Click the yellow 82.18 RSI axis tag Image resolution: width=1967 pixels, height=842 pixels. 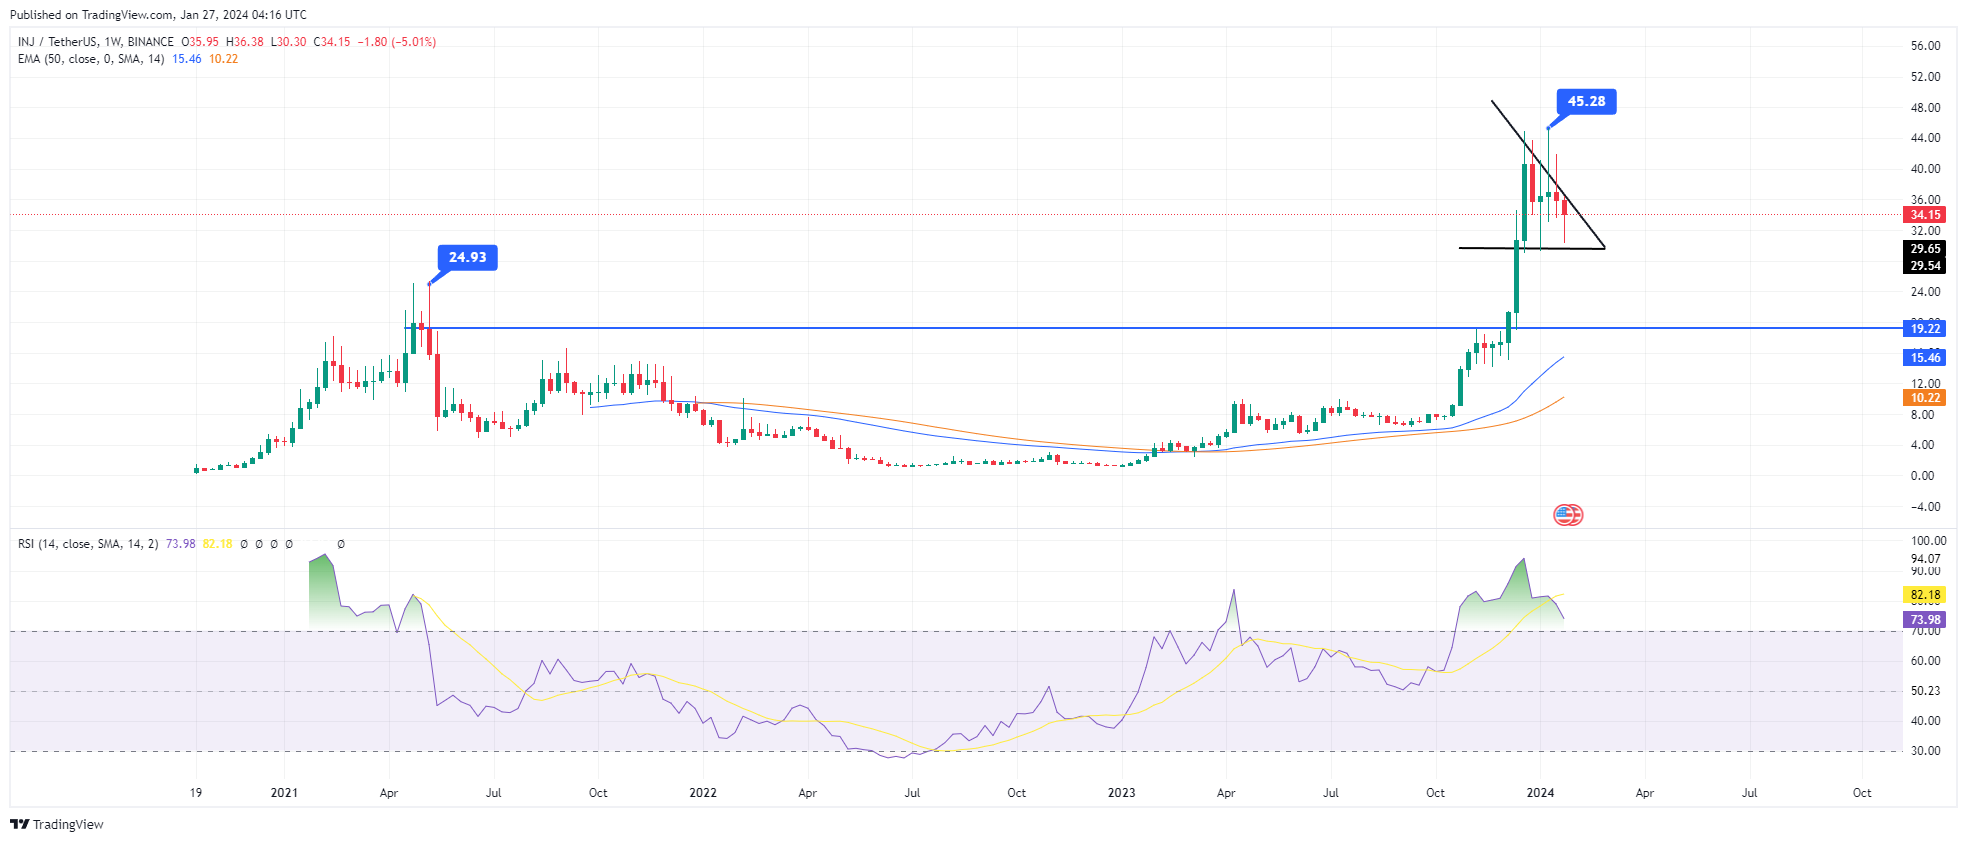[x=1924, y=595]
